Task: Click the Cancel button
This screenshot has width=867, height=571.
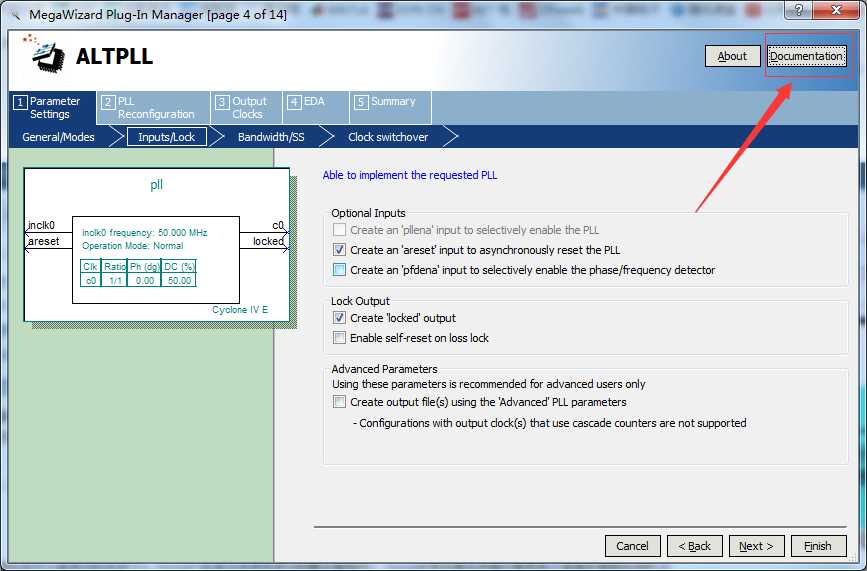Action: click(x=633, y=546)
